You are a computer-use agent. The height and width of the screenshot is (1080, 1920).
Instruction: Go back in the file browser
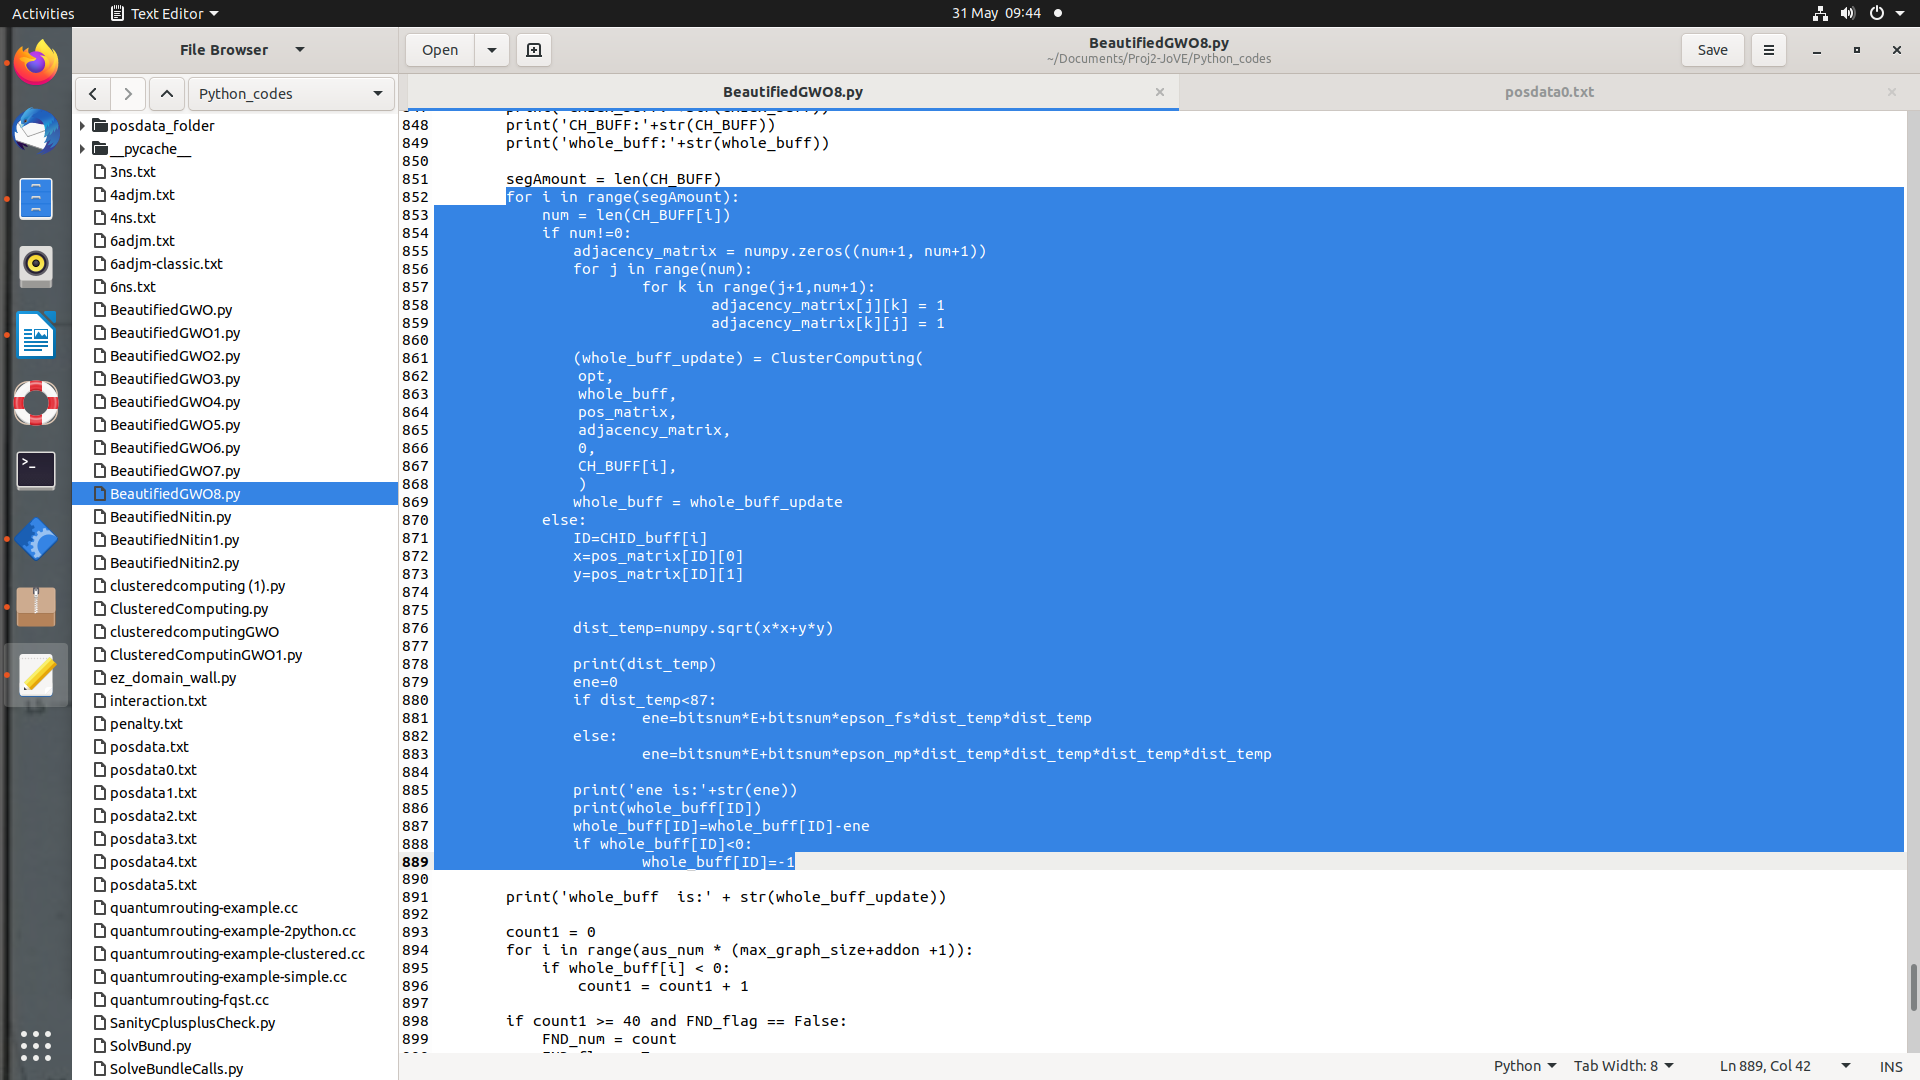(93, 94)
